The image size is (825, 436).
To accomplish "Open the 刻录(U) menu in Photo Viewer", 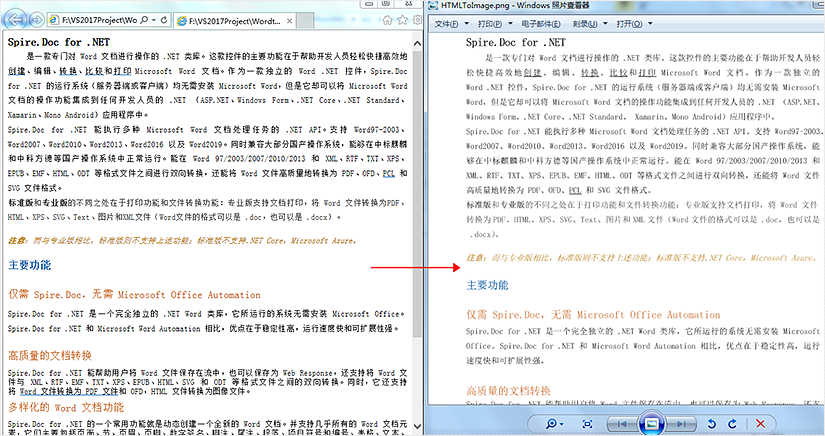I will coord(590,24).
